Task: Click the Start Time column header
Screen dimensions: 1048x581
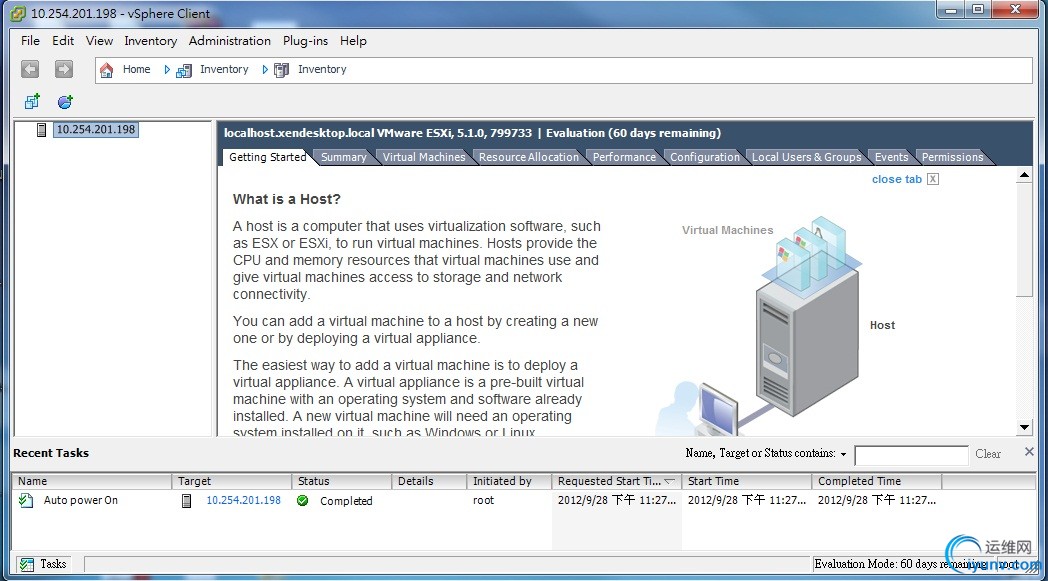Action: (747, 481)
